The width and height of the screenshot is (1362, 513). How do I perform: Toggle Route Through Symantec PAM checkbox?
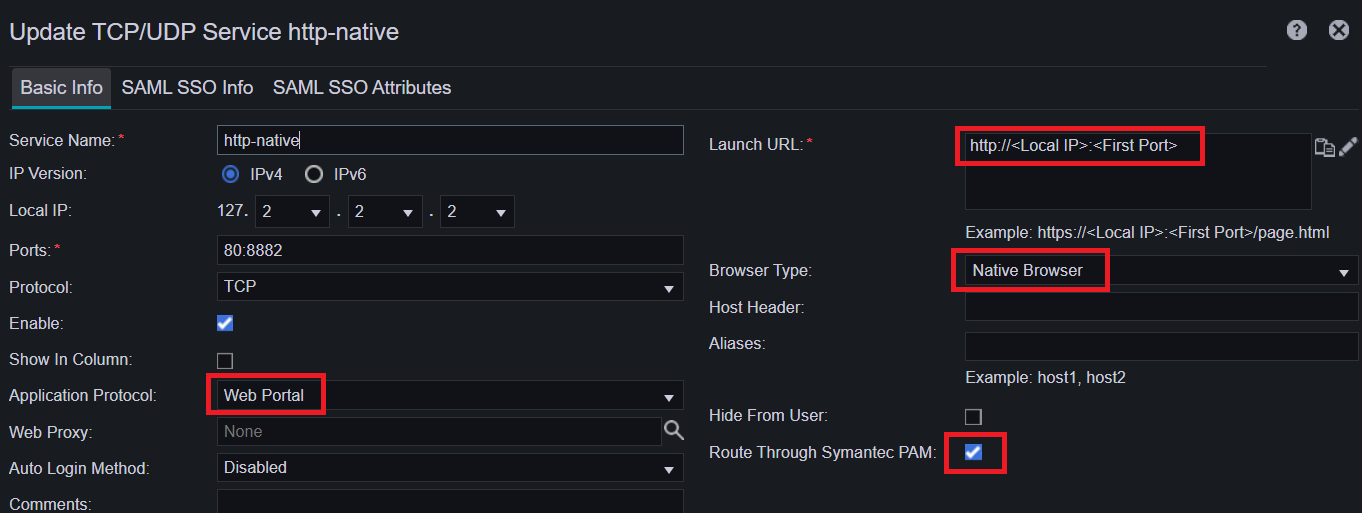tap(973, 452)
